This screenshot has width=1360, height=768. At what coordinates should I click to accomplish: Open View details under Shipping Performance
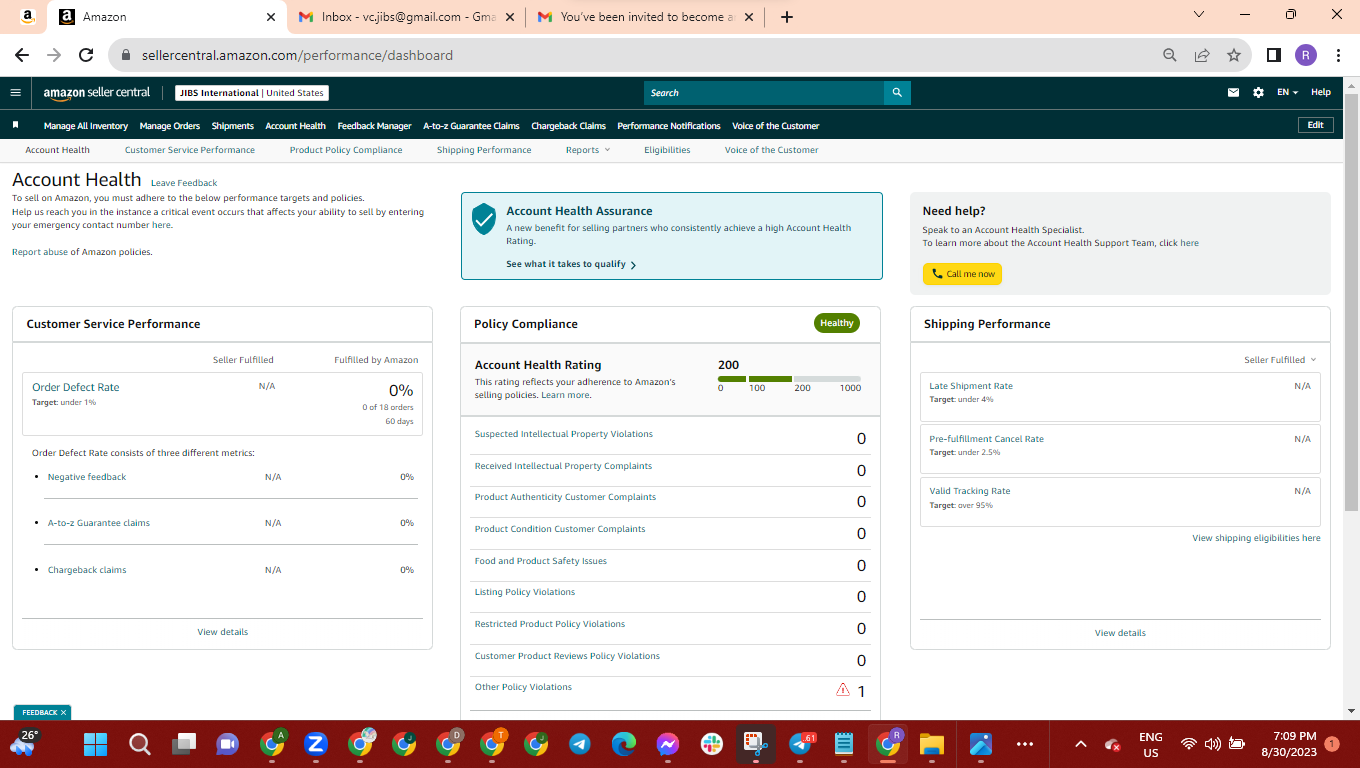(1120, 633)
